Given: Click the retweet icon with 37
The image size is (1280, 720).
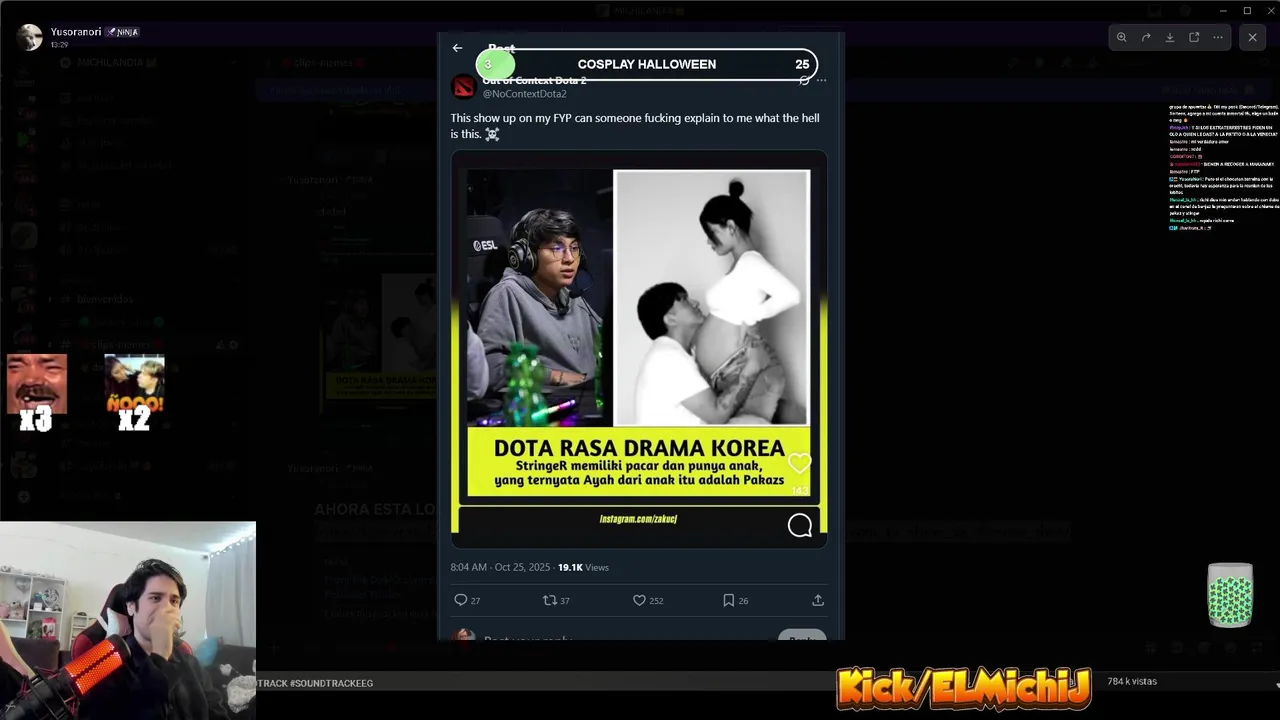Looking at the screenshot, I should [x=549, y=600].
